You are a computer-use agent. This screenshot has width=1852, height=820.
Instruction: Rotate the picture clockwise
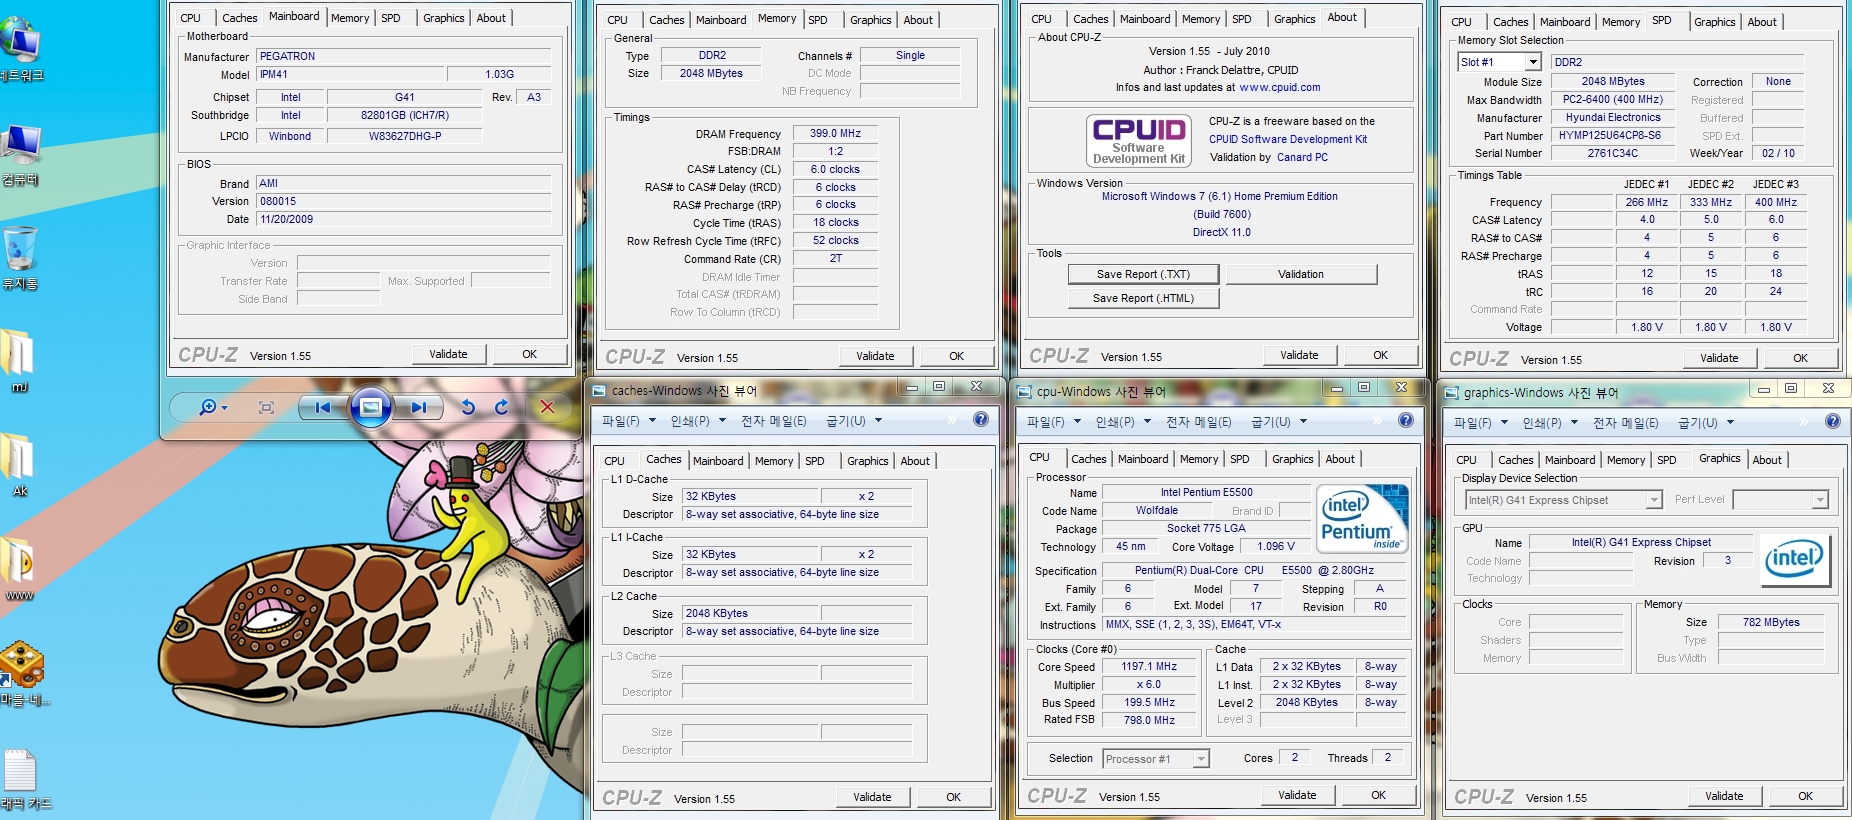(x=502, y=407)
